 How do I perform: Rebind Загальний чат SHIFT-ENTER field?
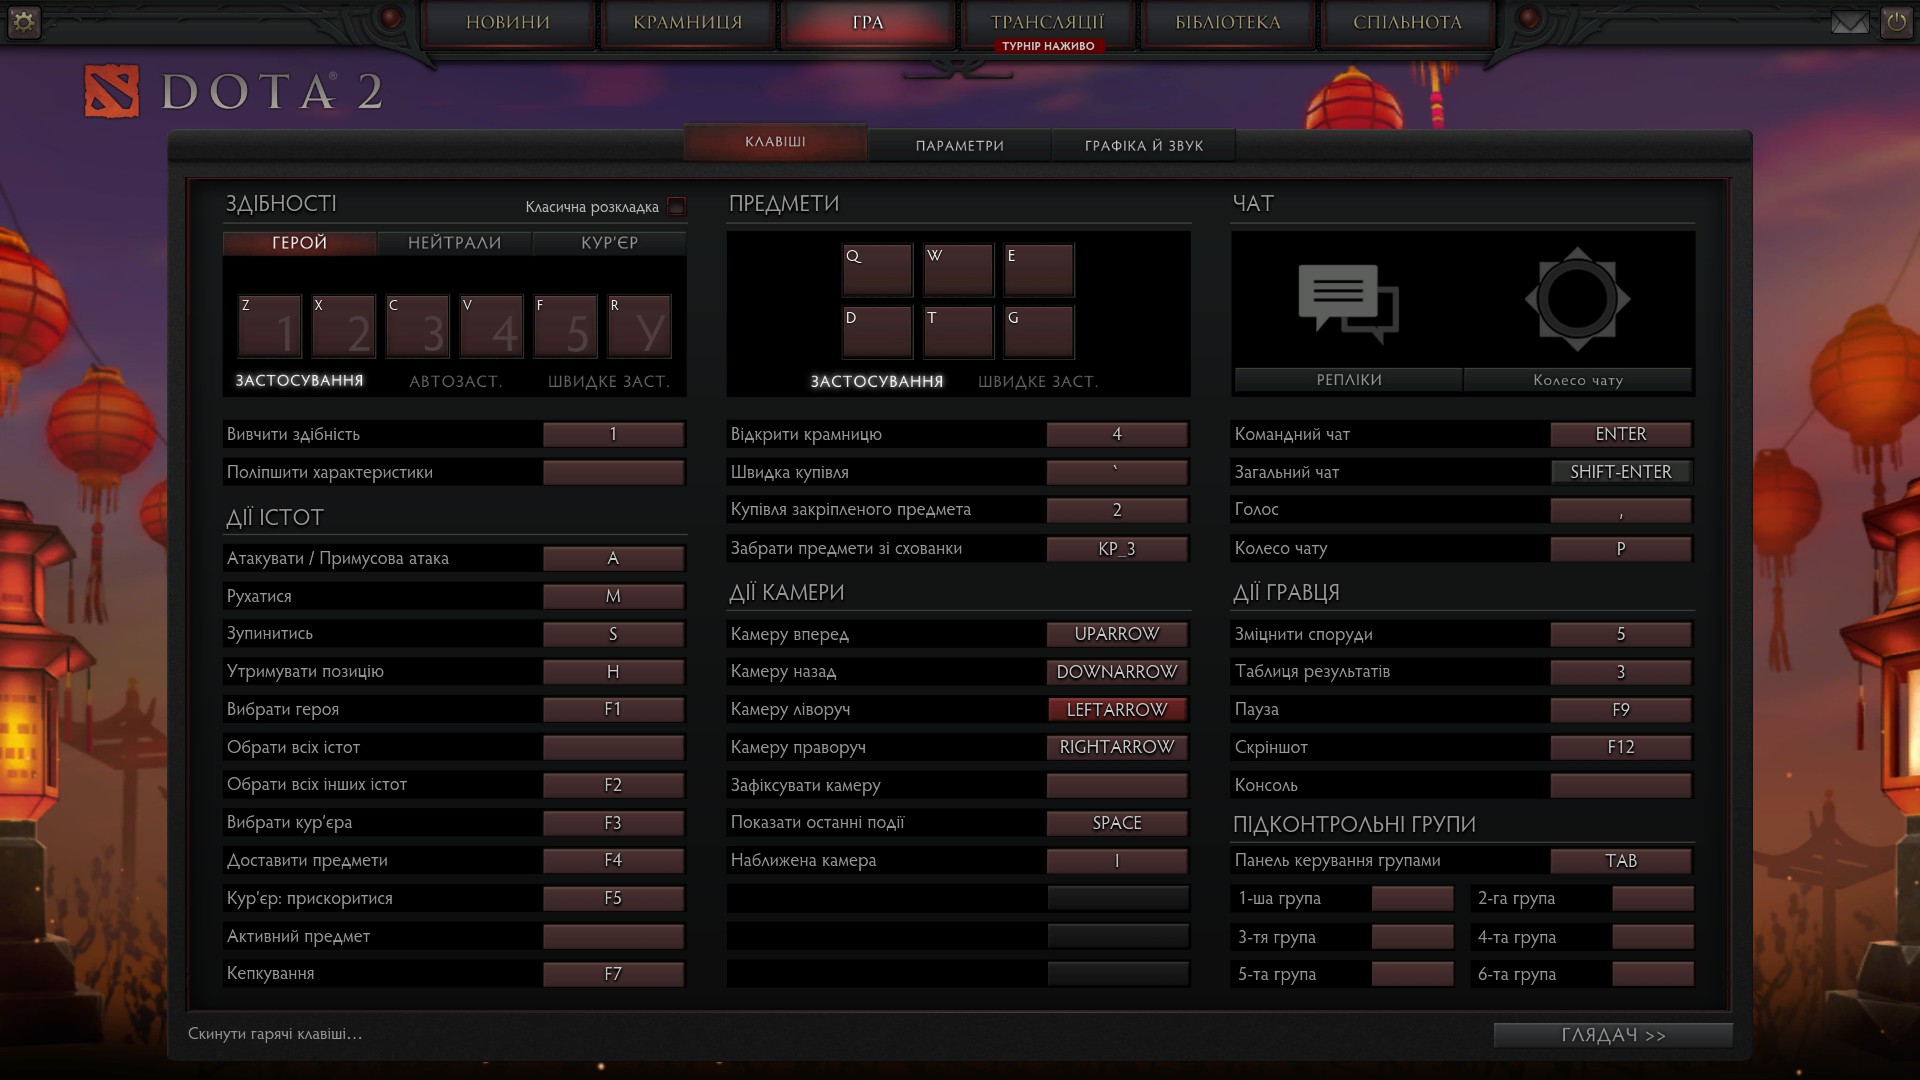(1621, 472)
